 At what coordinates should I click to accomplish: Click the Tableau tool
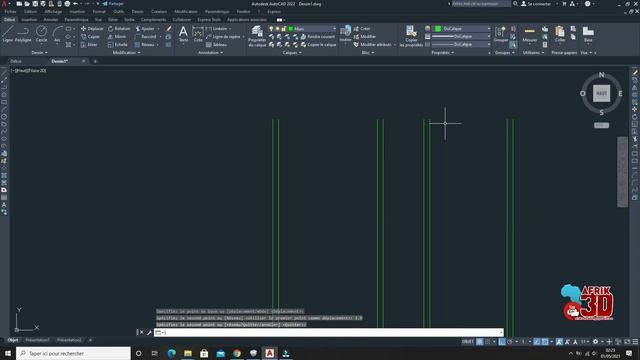[x=216, y=44]
